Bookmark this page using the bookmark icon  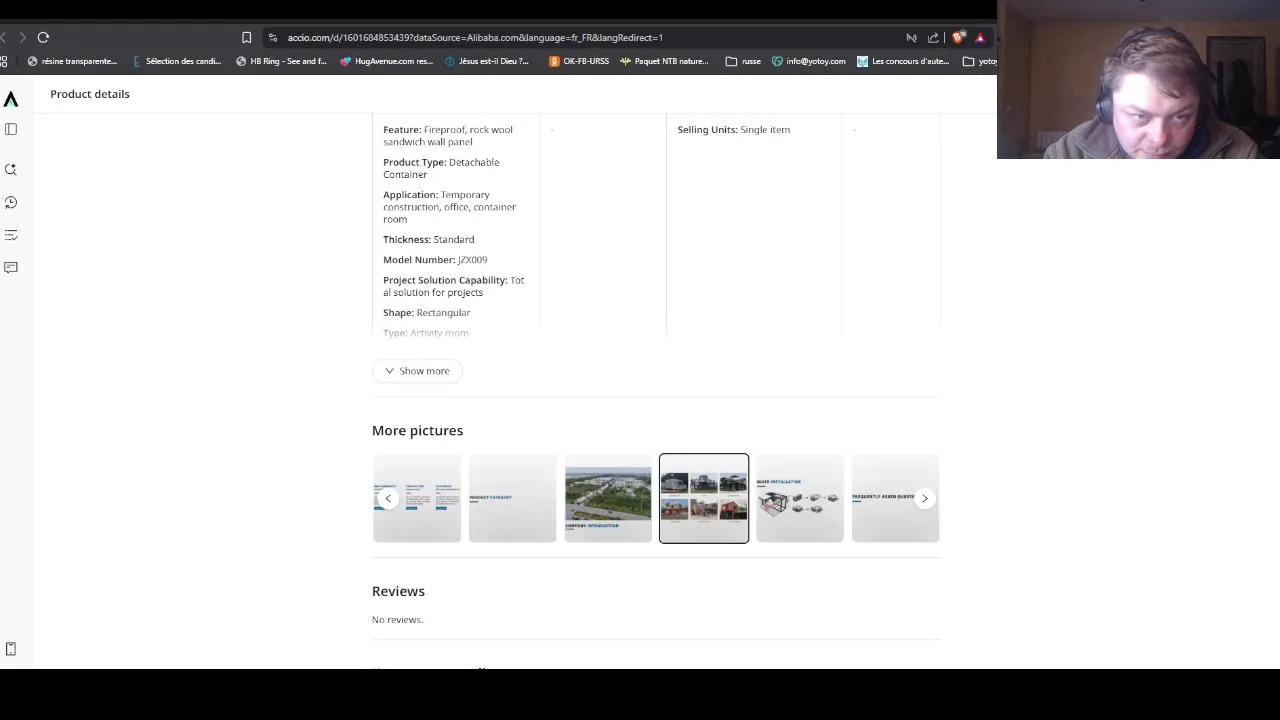[246, 37]
